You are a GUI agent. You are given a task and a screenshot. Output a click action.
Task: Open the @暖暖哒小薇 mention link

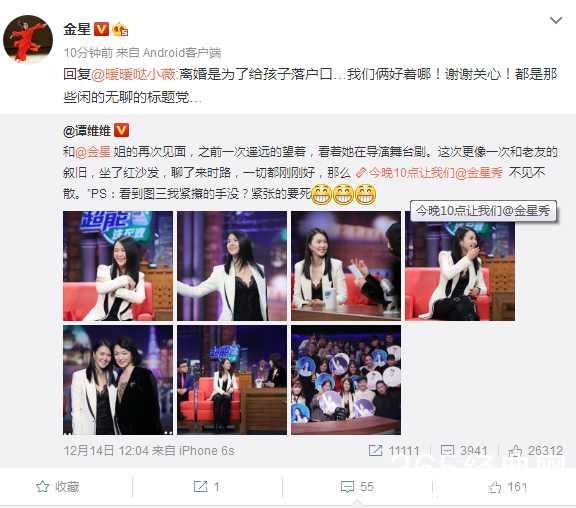tap(134, 74)
